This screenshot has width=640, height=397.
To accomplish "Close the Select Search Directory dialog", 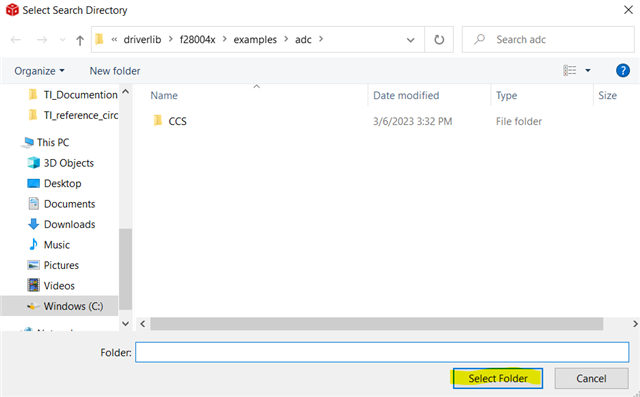I will 629,10.
